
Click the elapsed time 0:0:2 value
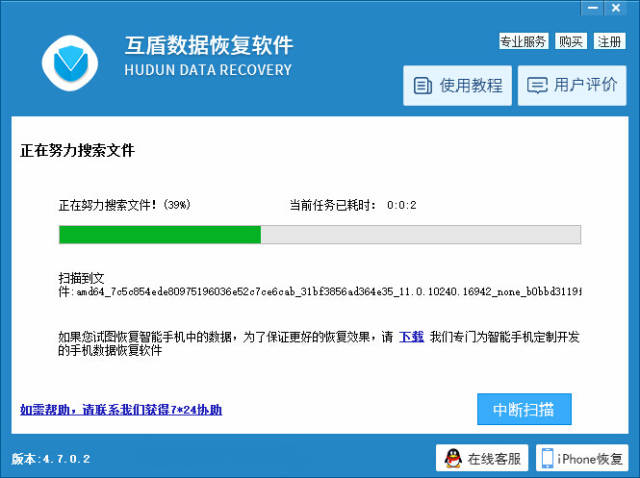(402, 205)
